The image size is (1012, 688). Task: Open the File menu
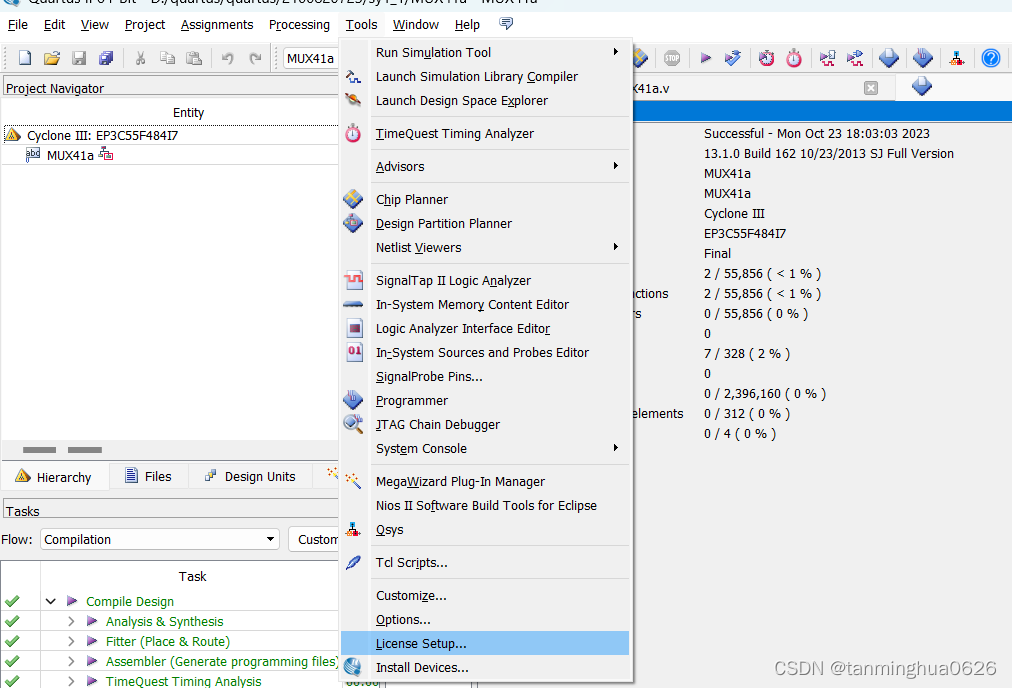17,25
